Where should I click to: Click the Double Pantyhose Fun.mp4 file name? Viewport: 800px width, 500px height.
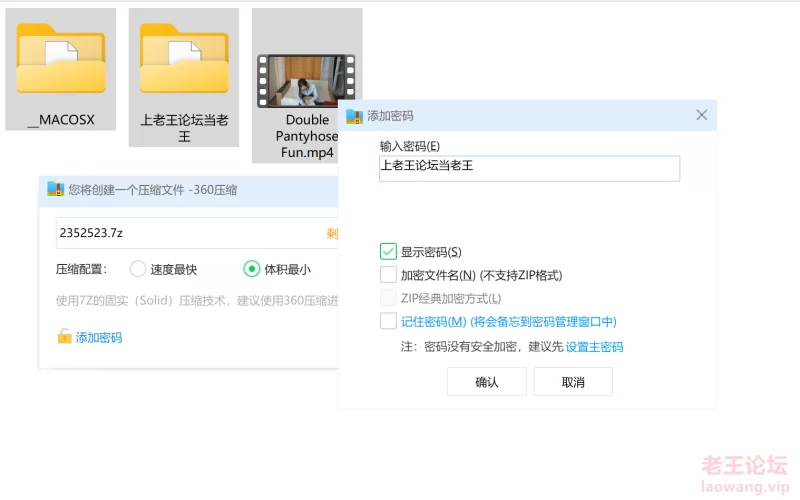307,136
